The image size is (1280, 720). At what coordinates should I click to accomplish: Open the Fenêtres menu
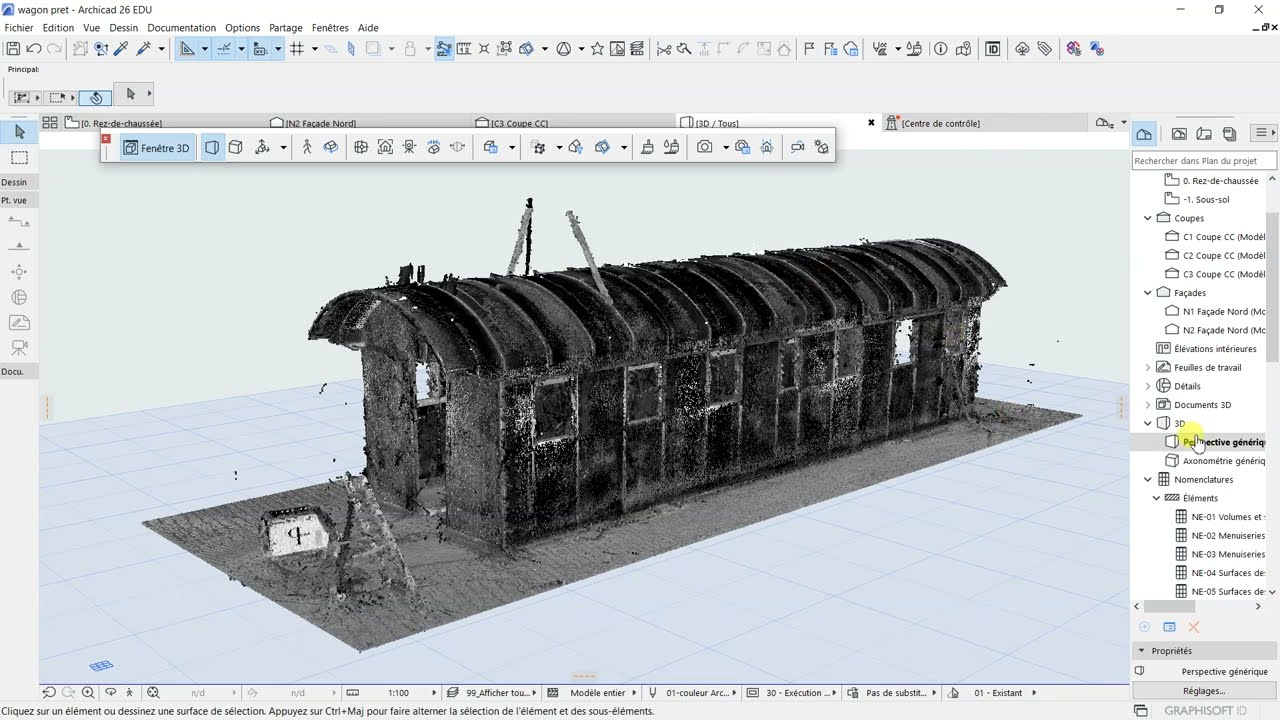point(330,28)
